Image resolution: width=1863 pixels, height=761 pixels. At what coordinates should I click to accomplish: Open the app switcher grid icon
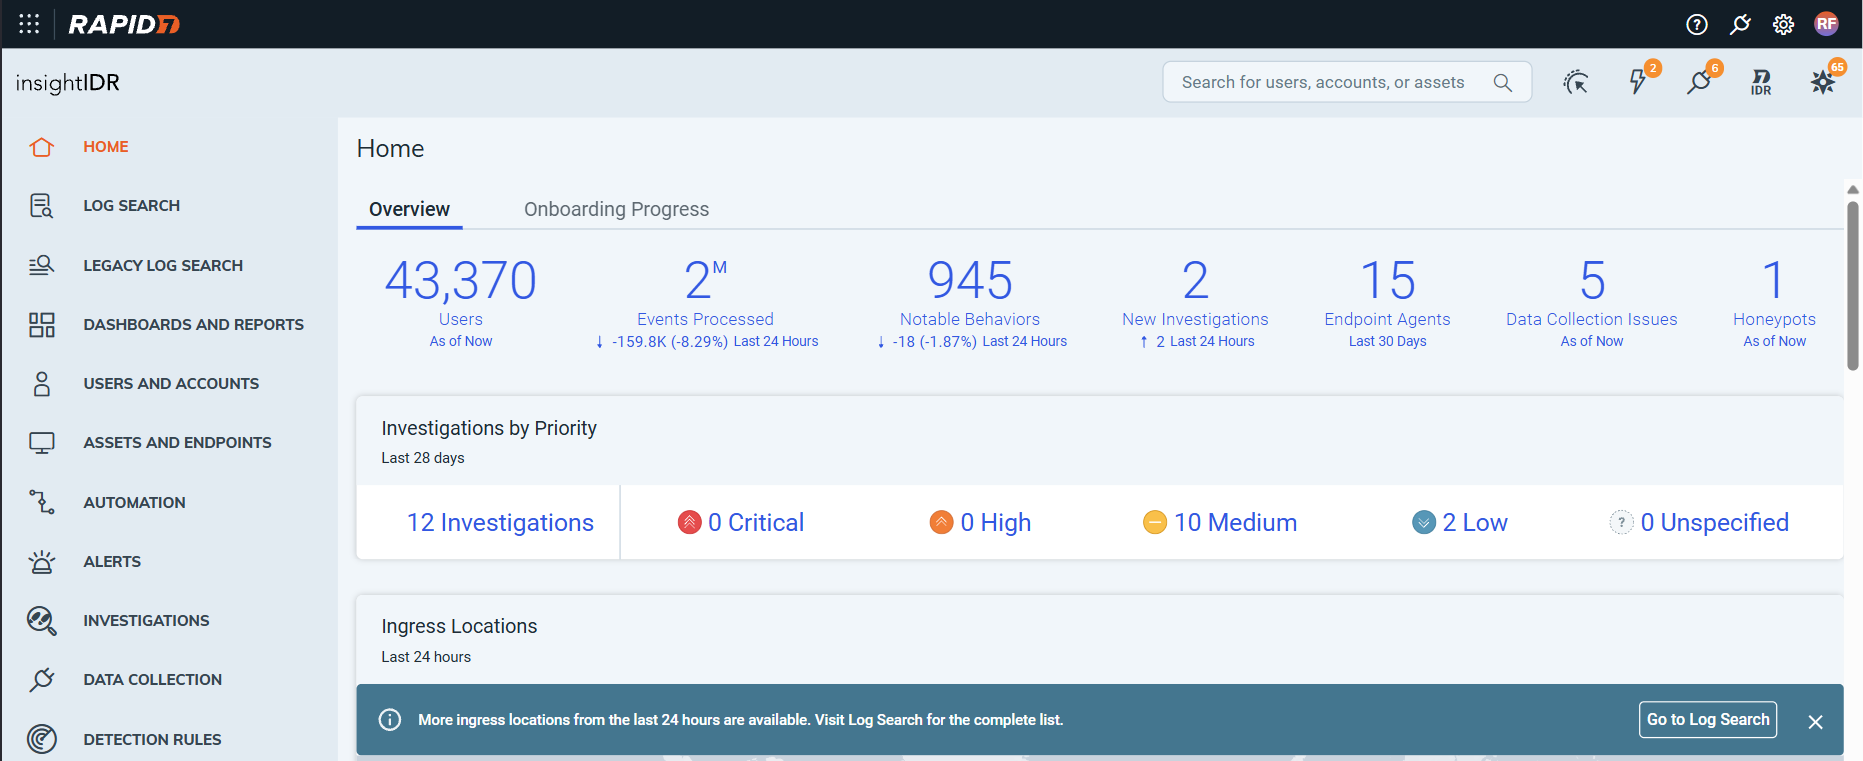pyautogui.click(x=29, y=24)
